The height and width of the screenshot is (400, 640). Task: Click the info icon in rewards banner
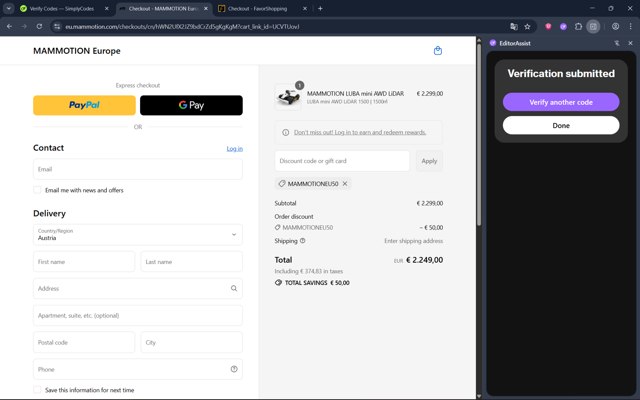pos(286,132)
